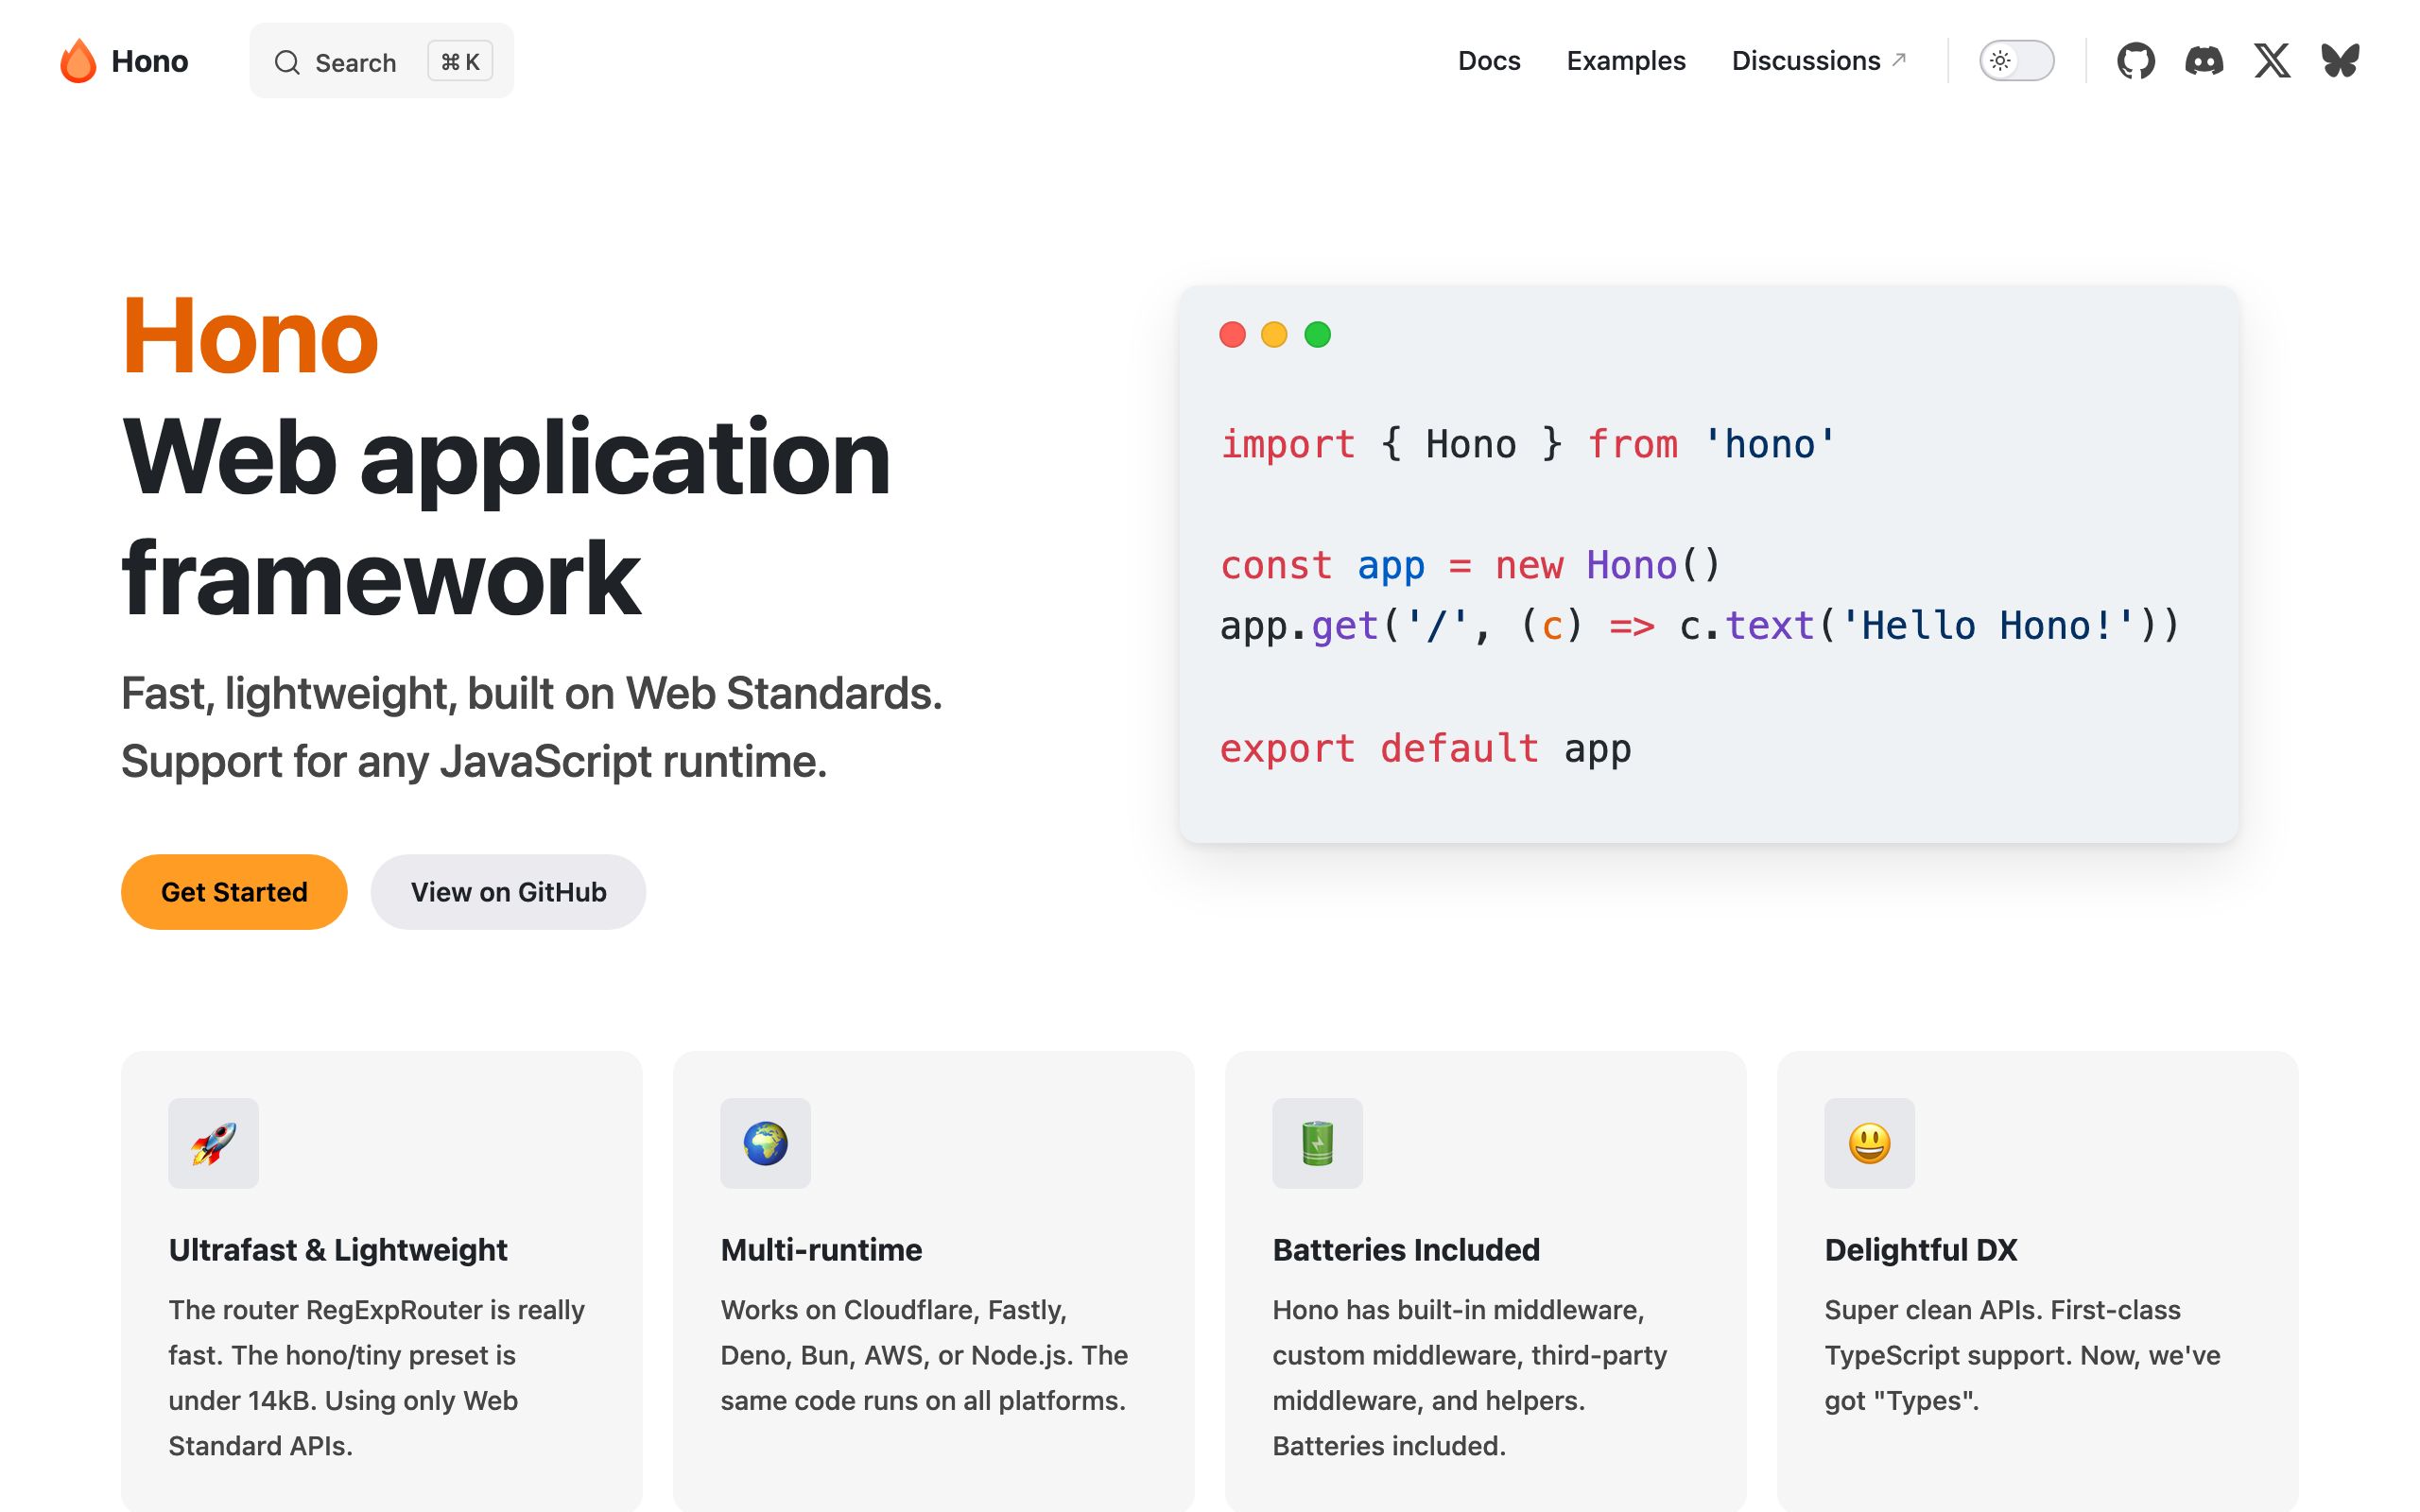The width and height of the screenshot is (2420, 1512).
Task: Click the Batteries Included heading
Action: [1406, 1250]
